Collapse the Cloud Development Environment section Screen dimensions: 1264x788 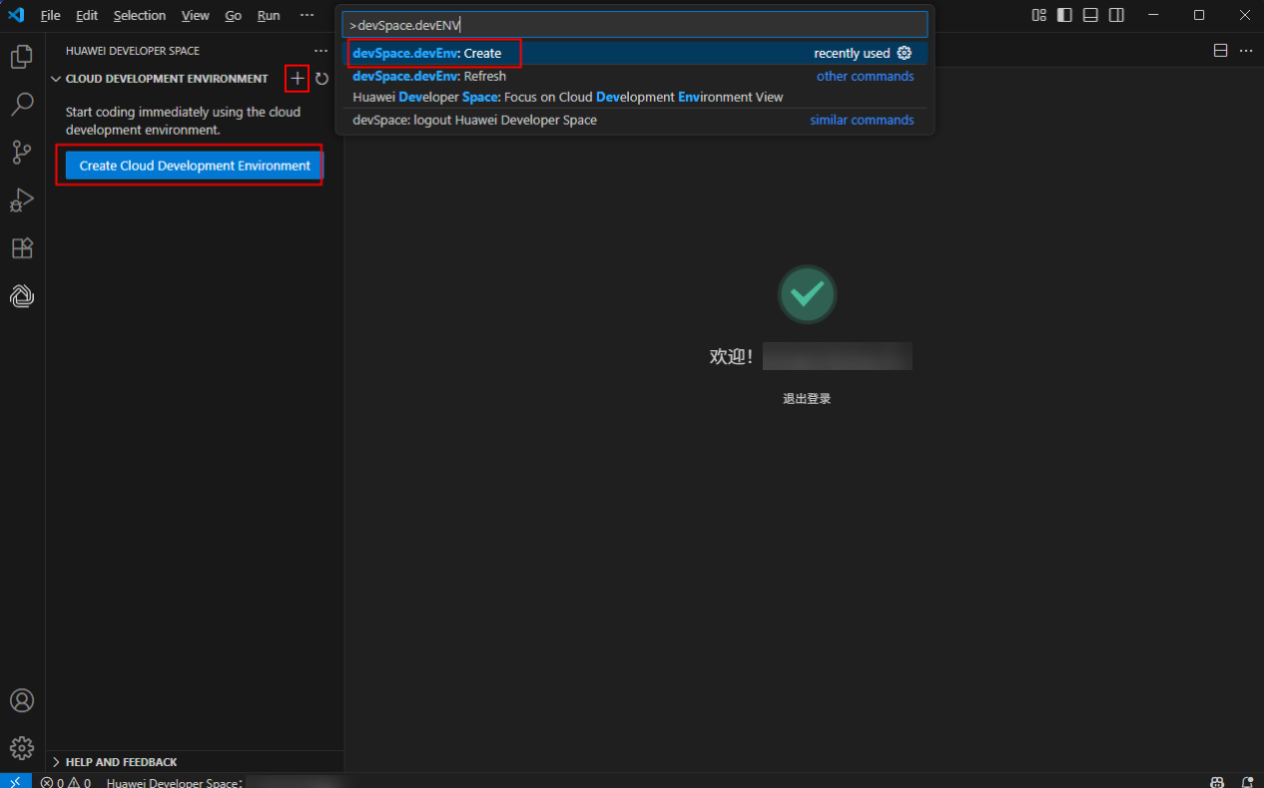click(x=56, y=78)
